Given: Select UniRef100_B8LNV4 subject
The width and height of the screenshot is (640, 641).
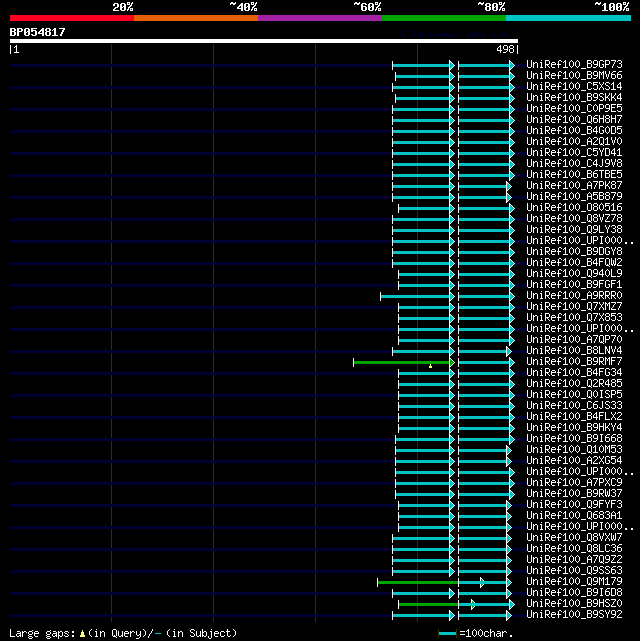Looking at the screenshot, I should pos(574,351).
